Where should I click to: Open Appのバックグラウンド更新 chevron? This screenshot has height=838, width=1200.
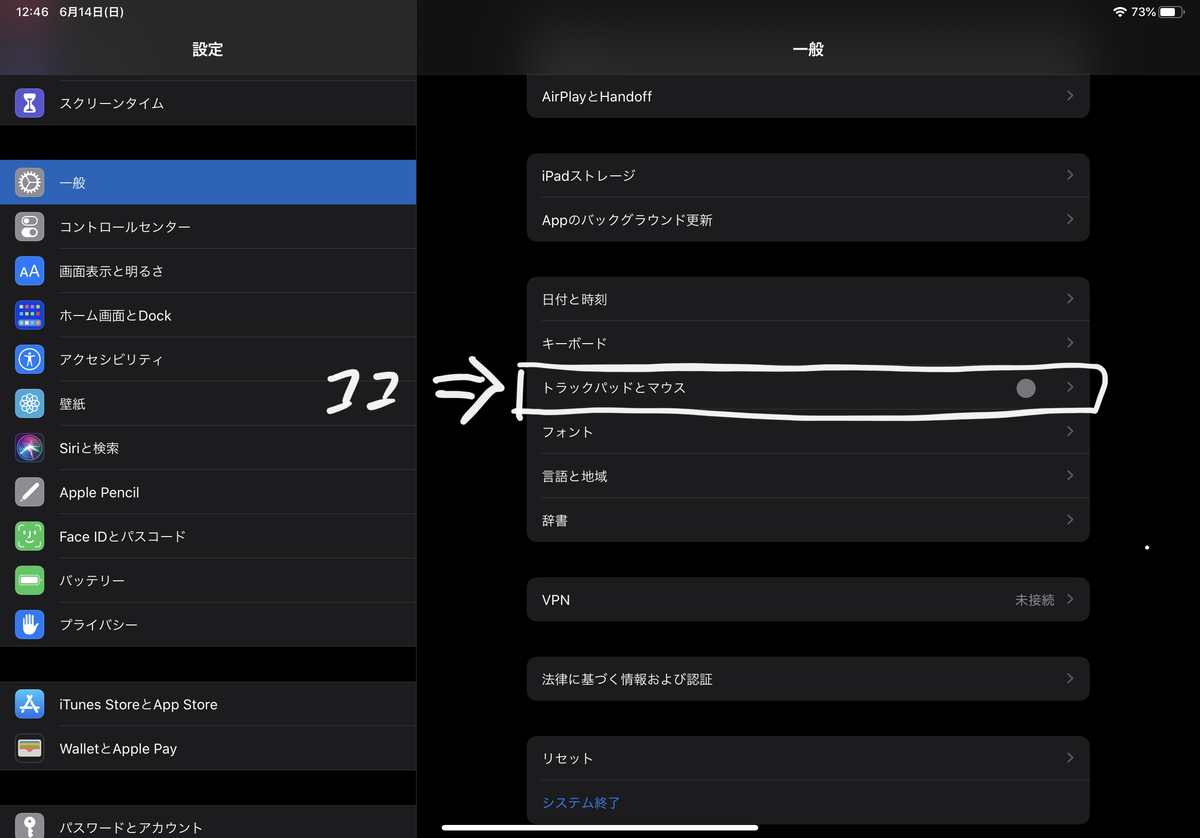pyautogui.click(x=1070, y=219)
